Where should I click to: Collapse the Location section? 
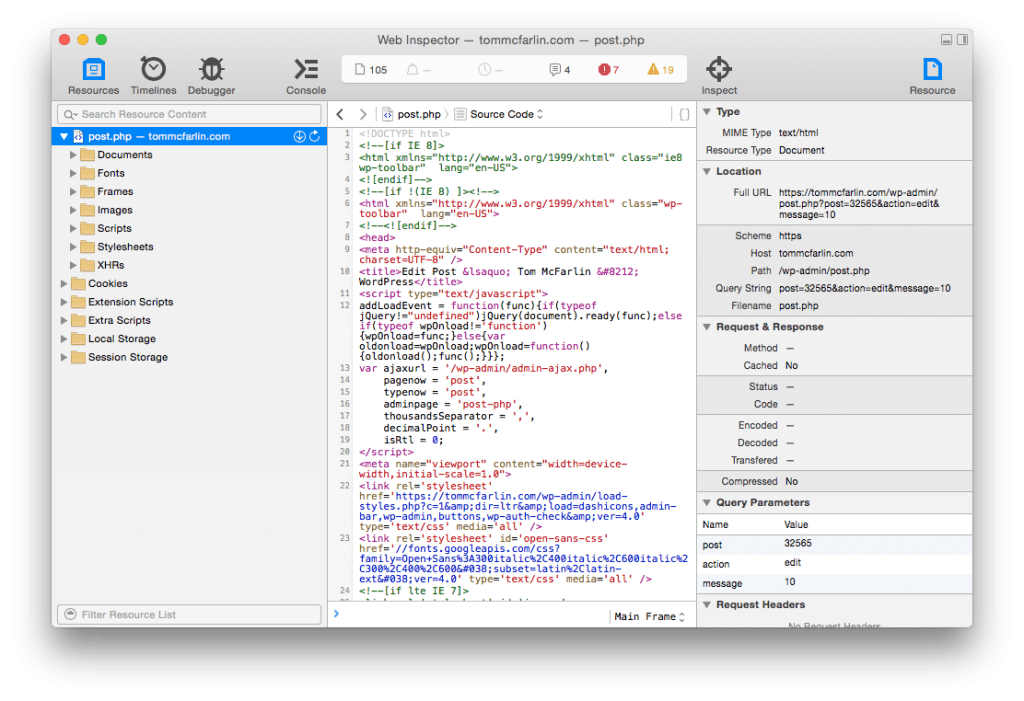click(x=707, y=171)
